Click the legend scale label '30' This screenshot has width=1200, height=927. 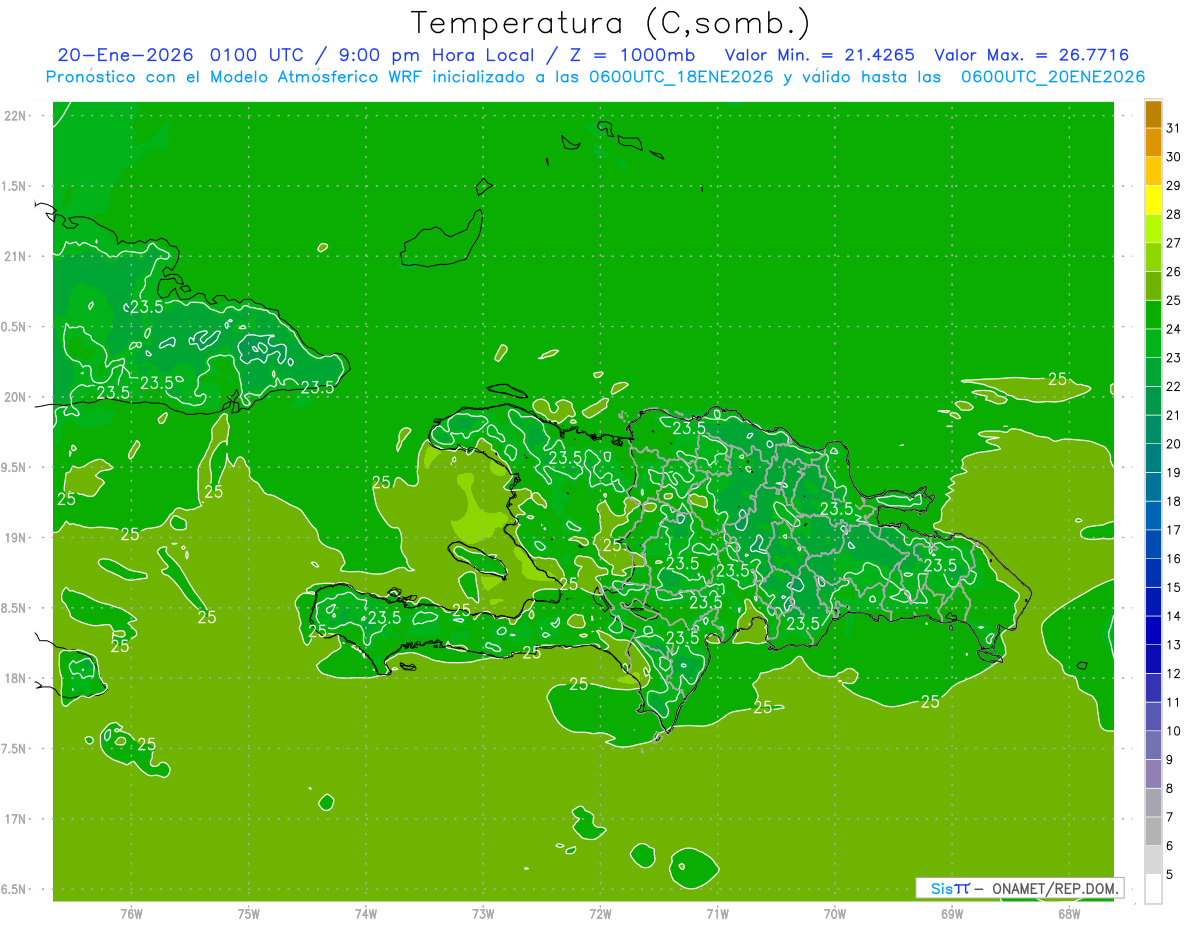[x=1173, y=157]
